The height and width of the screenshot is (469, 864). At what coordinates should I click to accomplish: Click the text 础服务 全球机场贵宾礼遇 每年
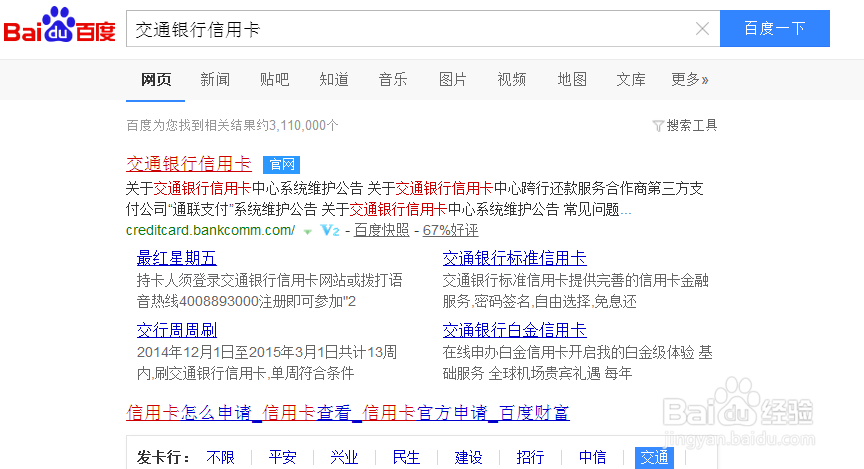tap(537, 374)
